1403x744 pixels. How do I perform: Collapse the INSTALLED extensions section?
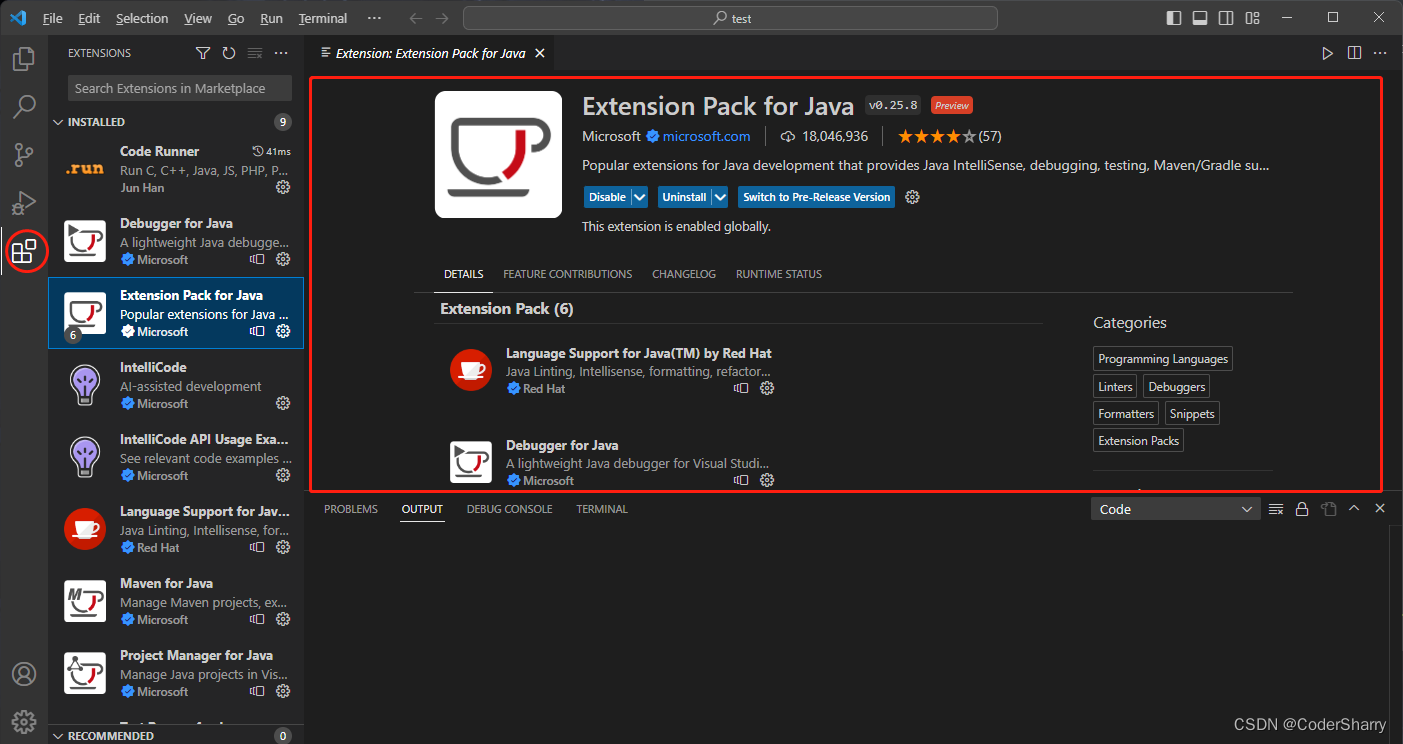[x=175, y=122]
